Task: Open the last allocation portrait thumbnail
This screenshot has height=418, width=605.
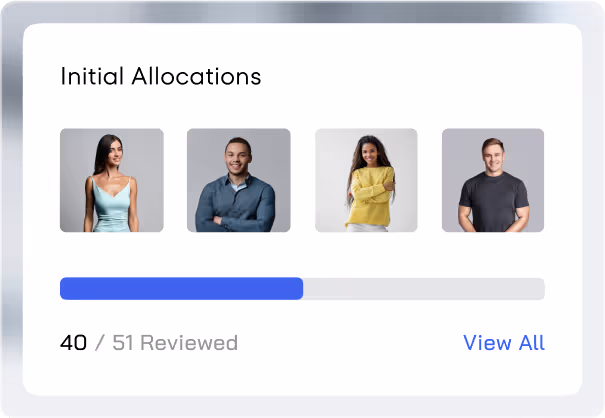Action: 493,180
